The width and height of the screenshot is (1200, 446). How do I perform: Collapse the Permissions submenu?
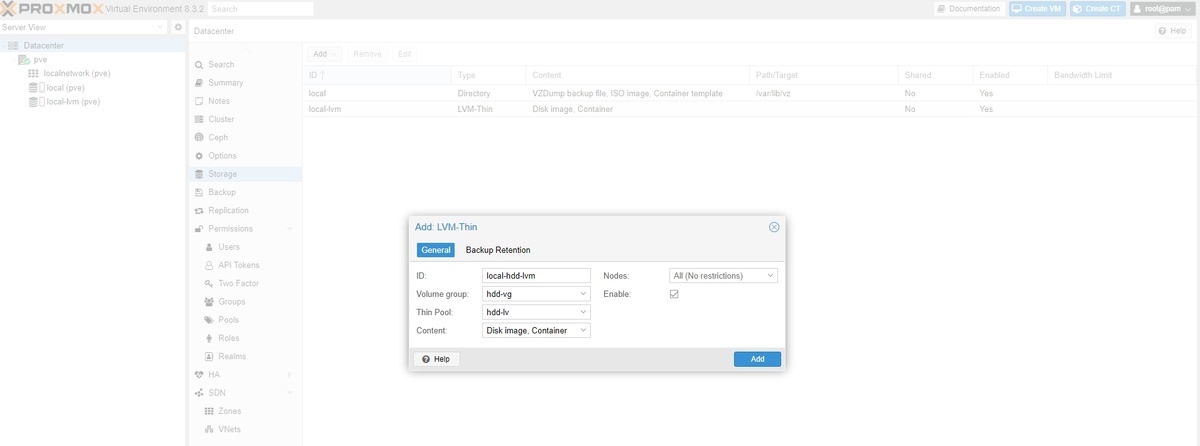(x=290, y=229)
